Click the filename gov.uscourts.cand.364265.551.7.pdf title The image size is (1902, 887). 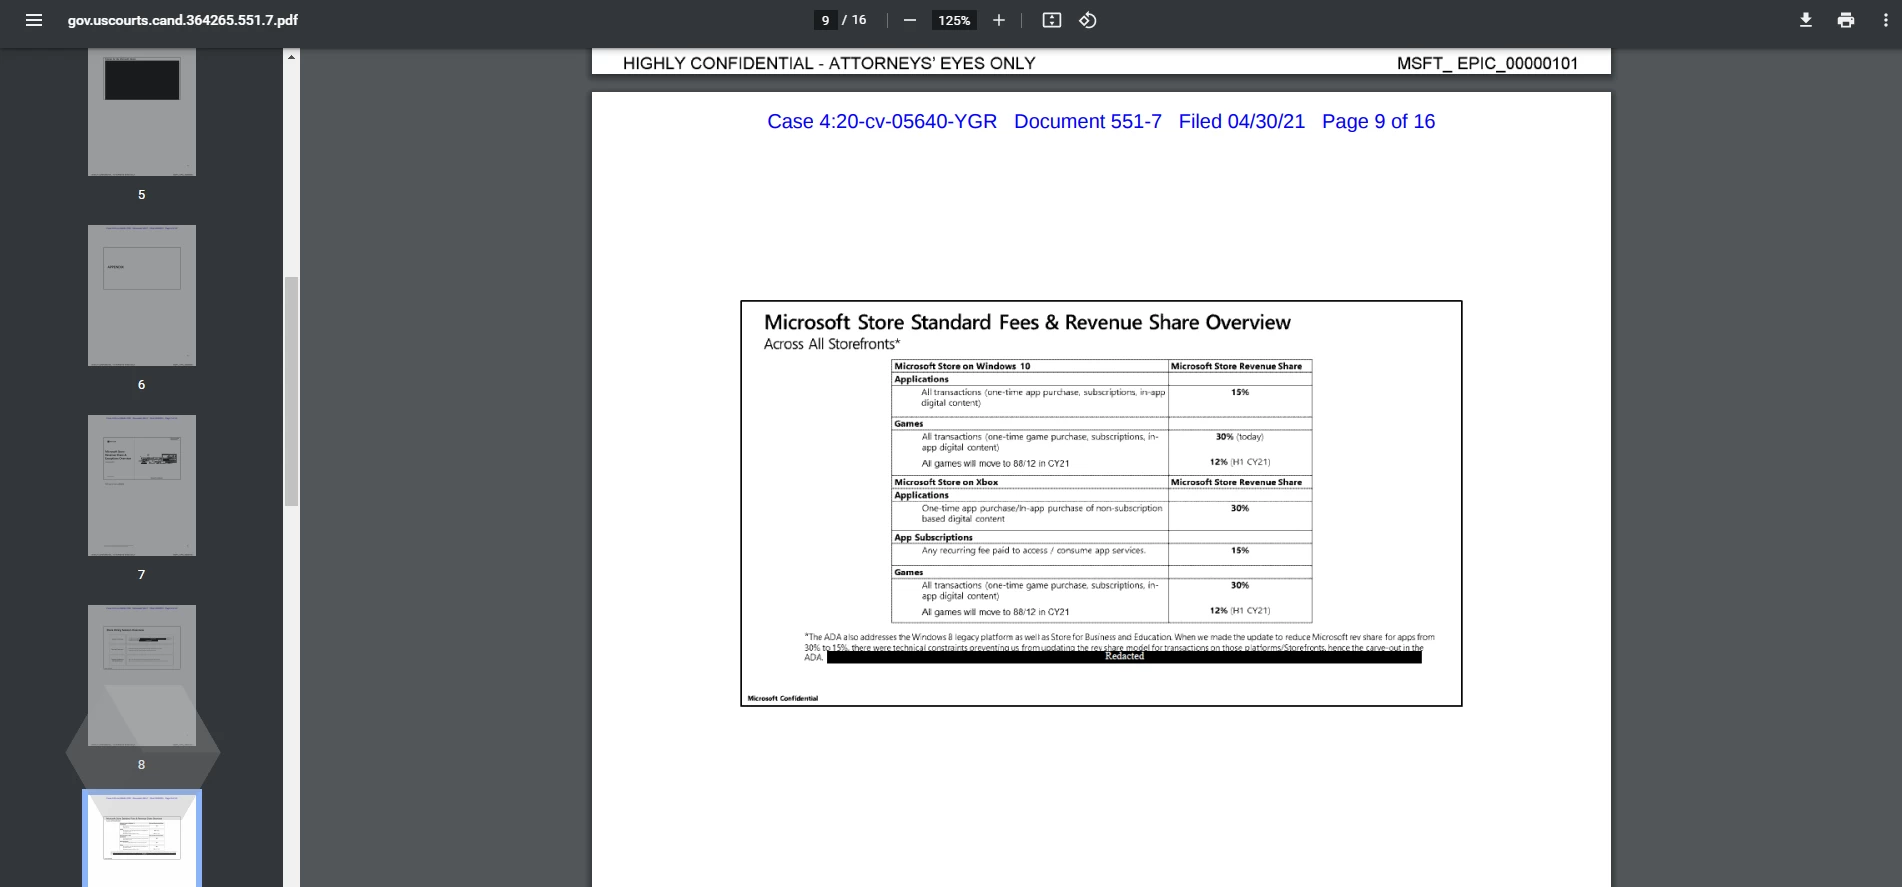tap(183, 20)
